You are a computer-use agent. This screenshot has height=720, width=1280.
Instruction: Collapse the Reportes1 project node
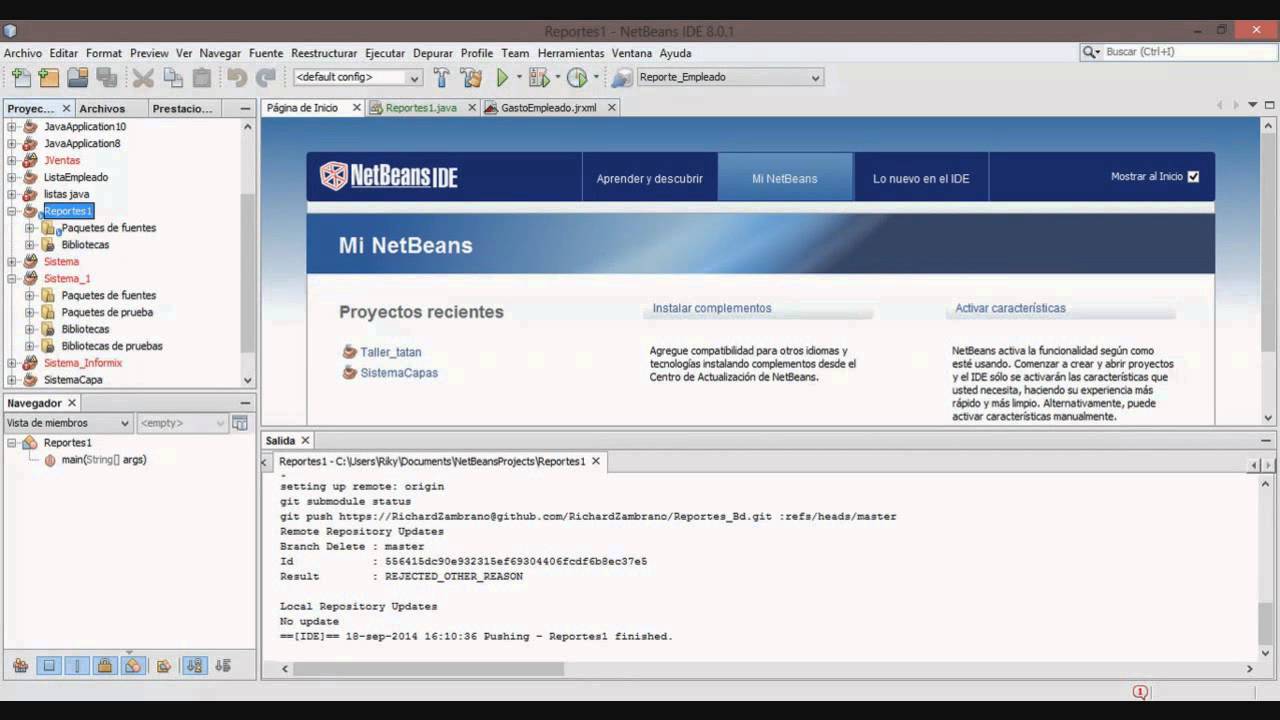coord(12,211)
